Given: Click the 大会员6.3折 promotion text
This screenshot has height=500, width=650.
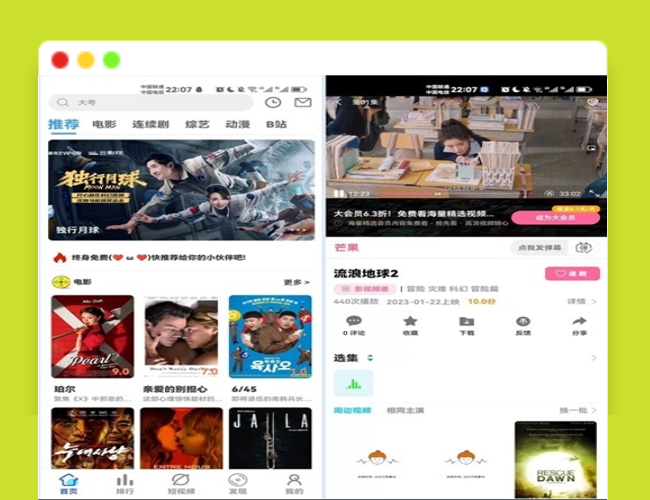Looking at the screenshot, I should coord(414,214).
